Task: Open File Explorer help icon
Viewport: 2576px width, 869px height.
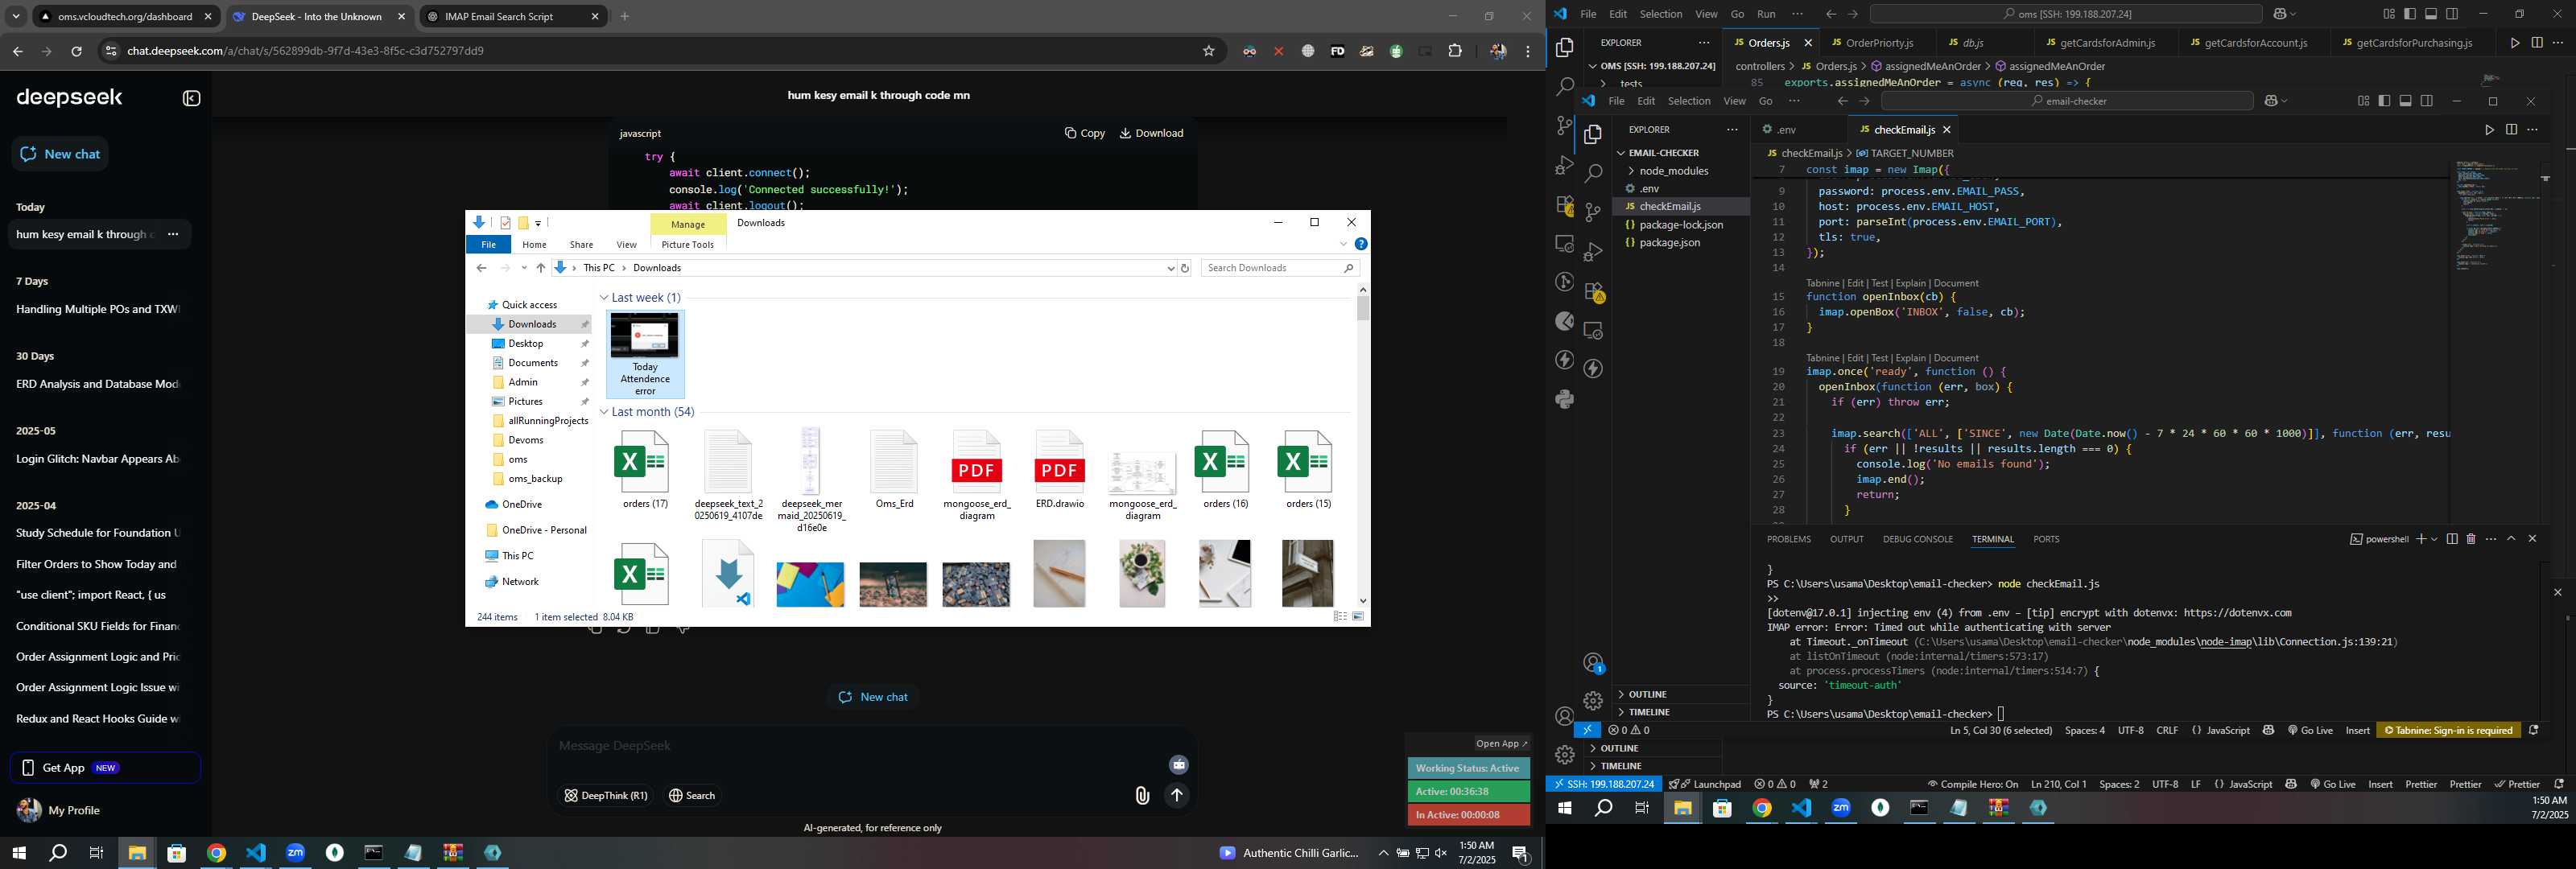Action: click(x=1361, y=244)
